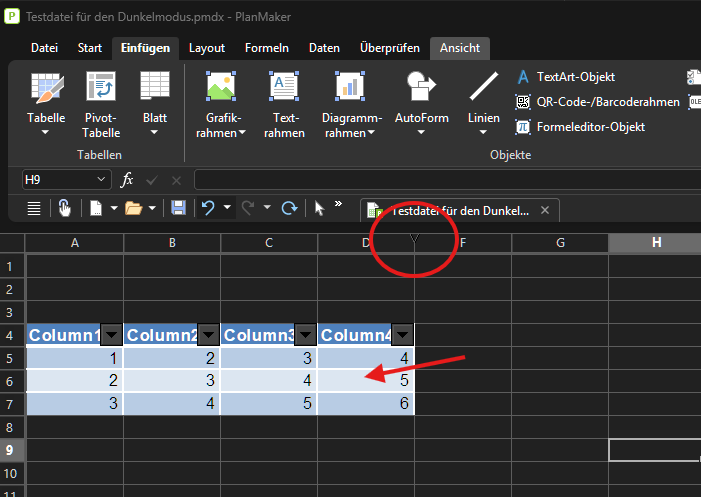Open the open-file folder dropdown arrow

(x=152, y=208)
